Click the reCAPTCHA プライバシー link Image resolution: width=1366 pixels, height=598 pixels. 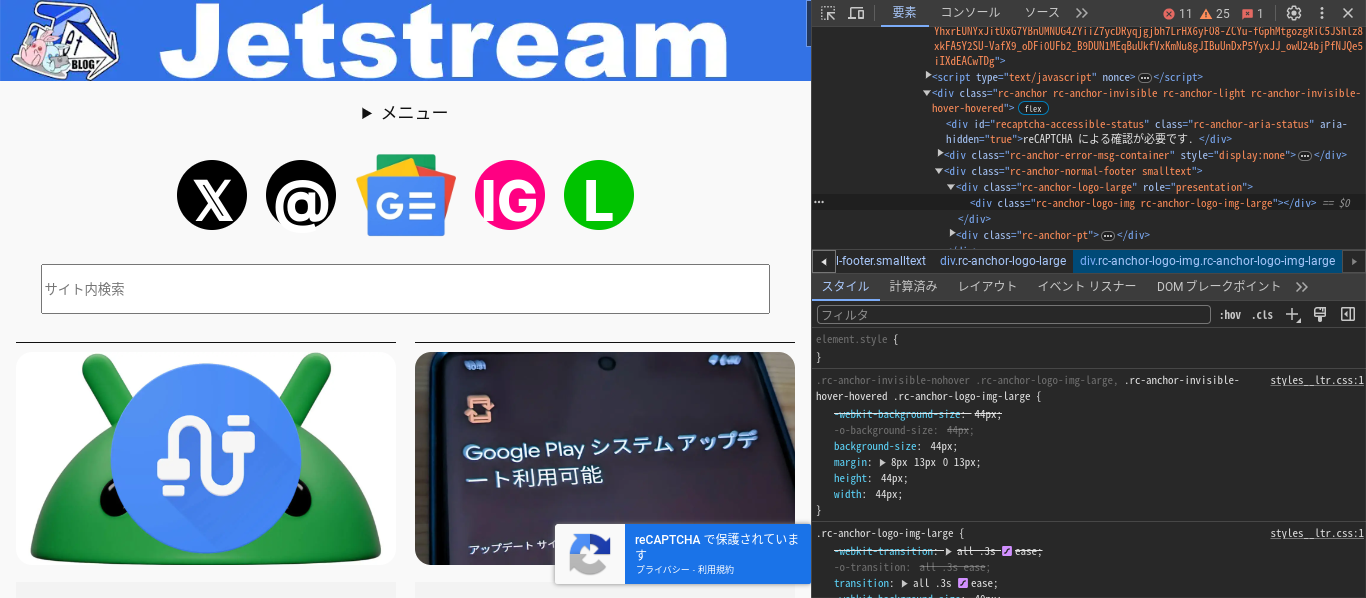[661, 569]
